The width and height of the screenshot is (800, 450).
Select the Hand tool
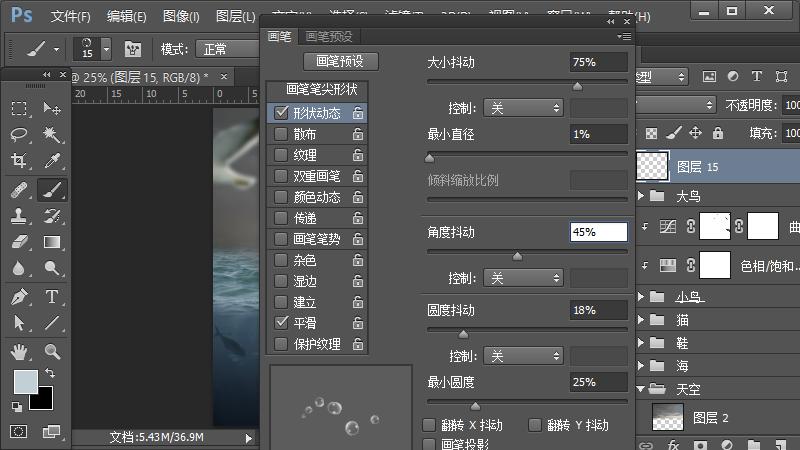click(19, 352)
